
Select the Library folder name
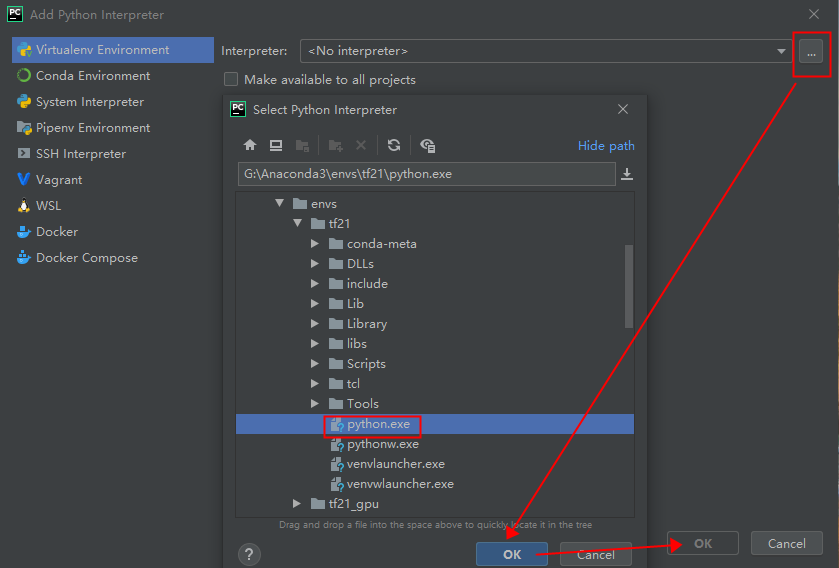(367, 324)
